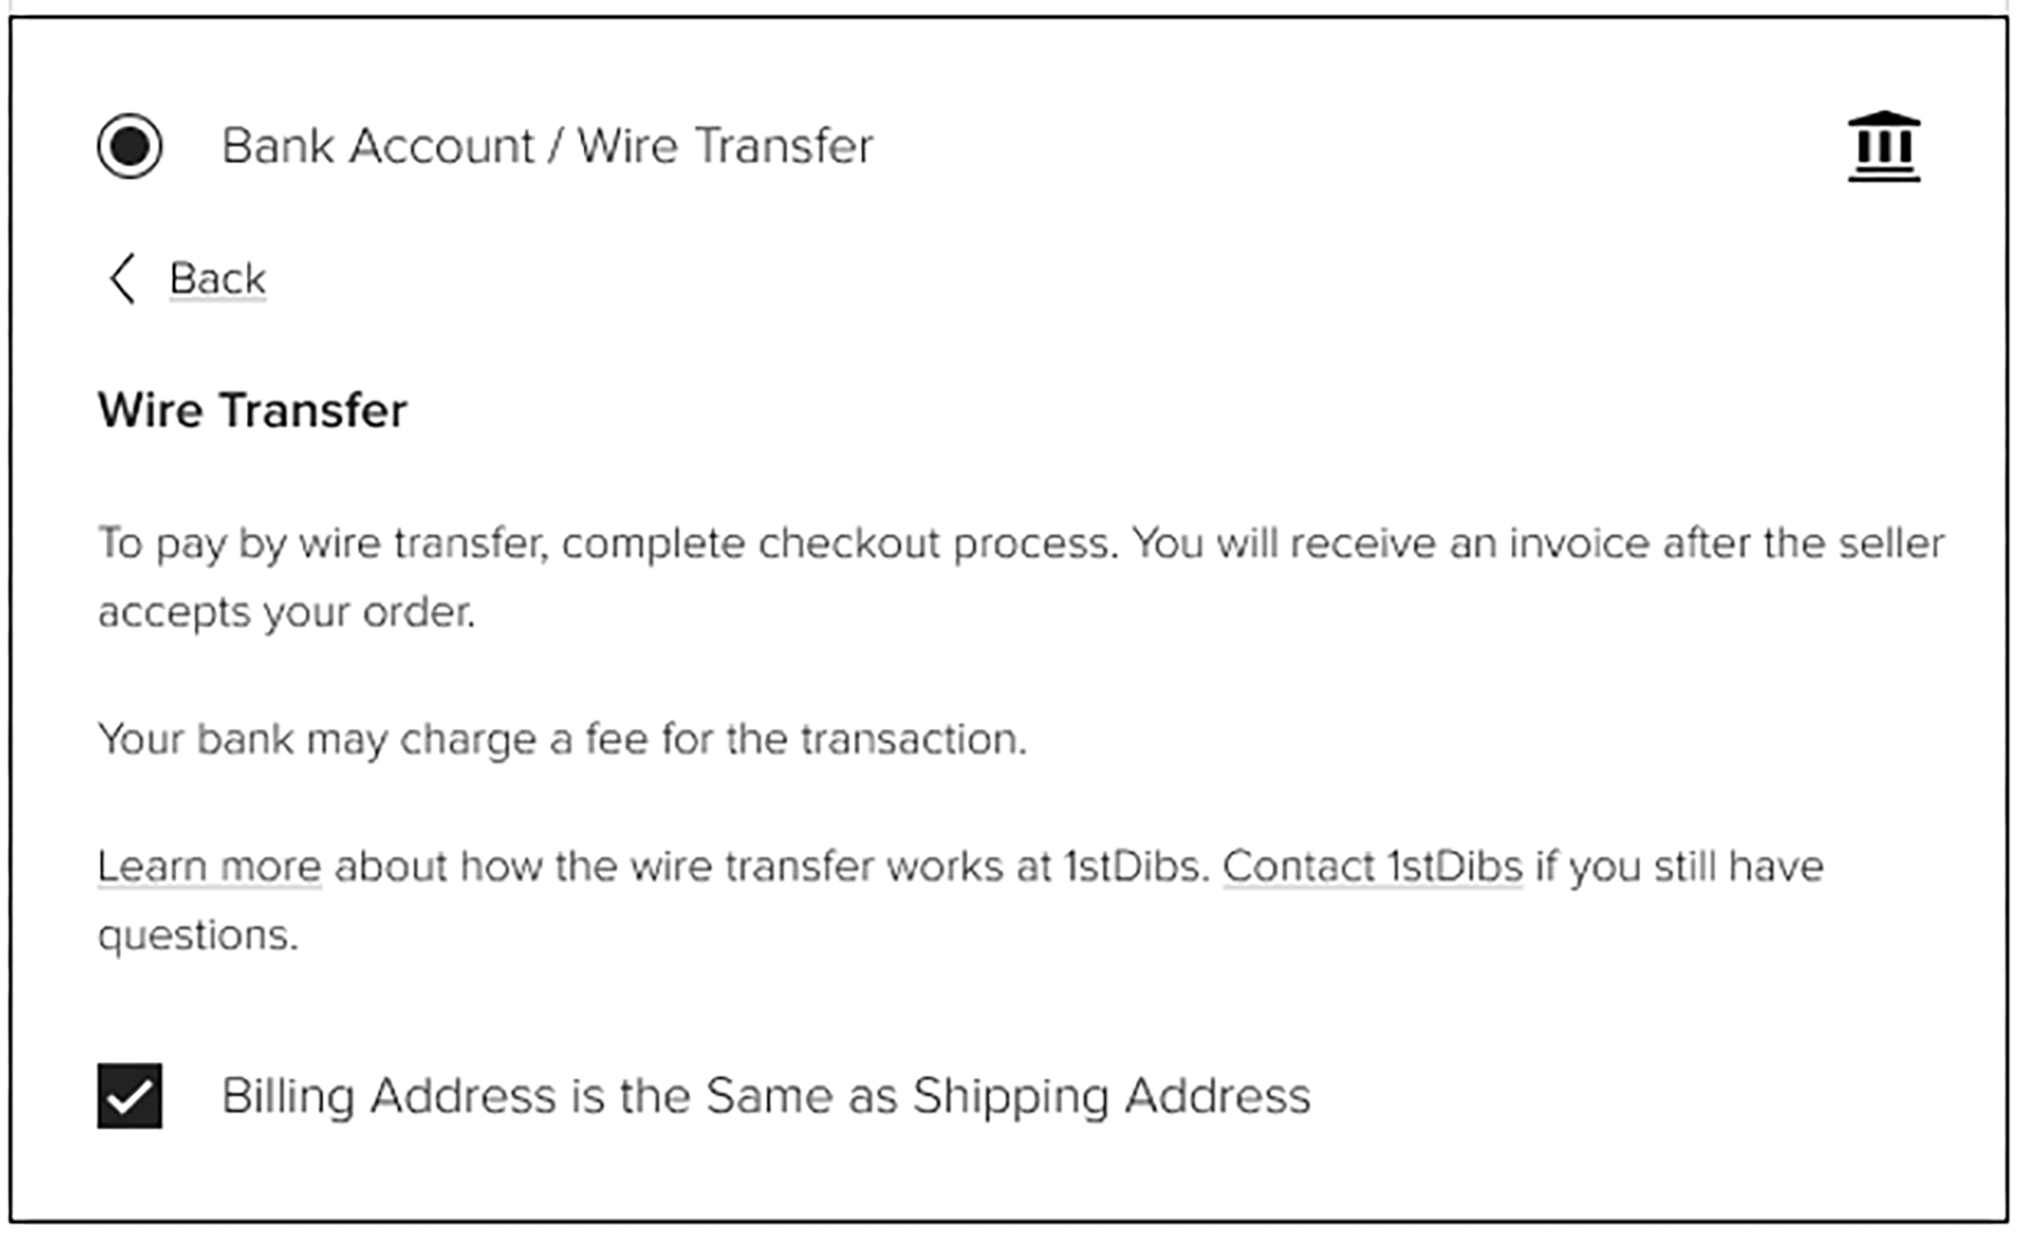Click the 'Your bank may charge a fee' sentence
The image size is (2023, 1239).
(562, 740)
